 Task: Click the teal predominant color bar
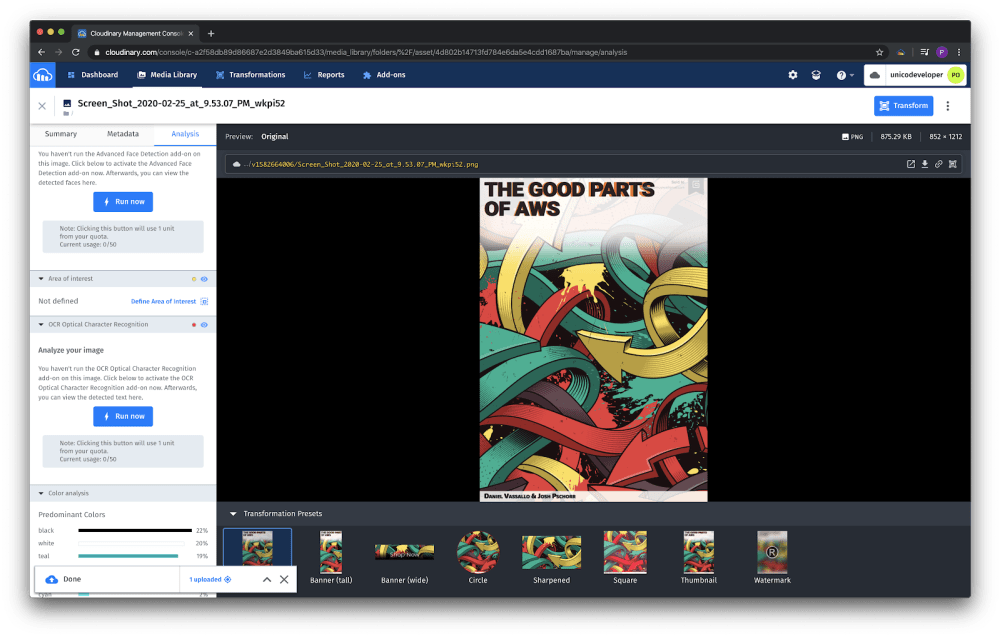[128, 556]
